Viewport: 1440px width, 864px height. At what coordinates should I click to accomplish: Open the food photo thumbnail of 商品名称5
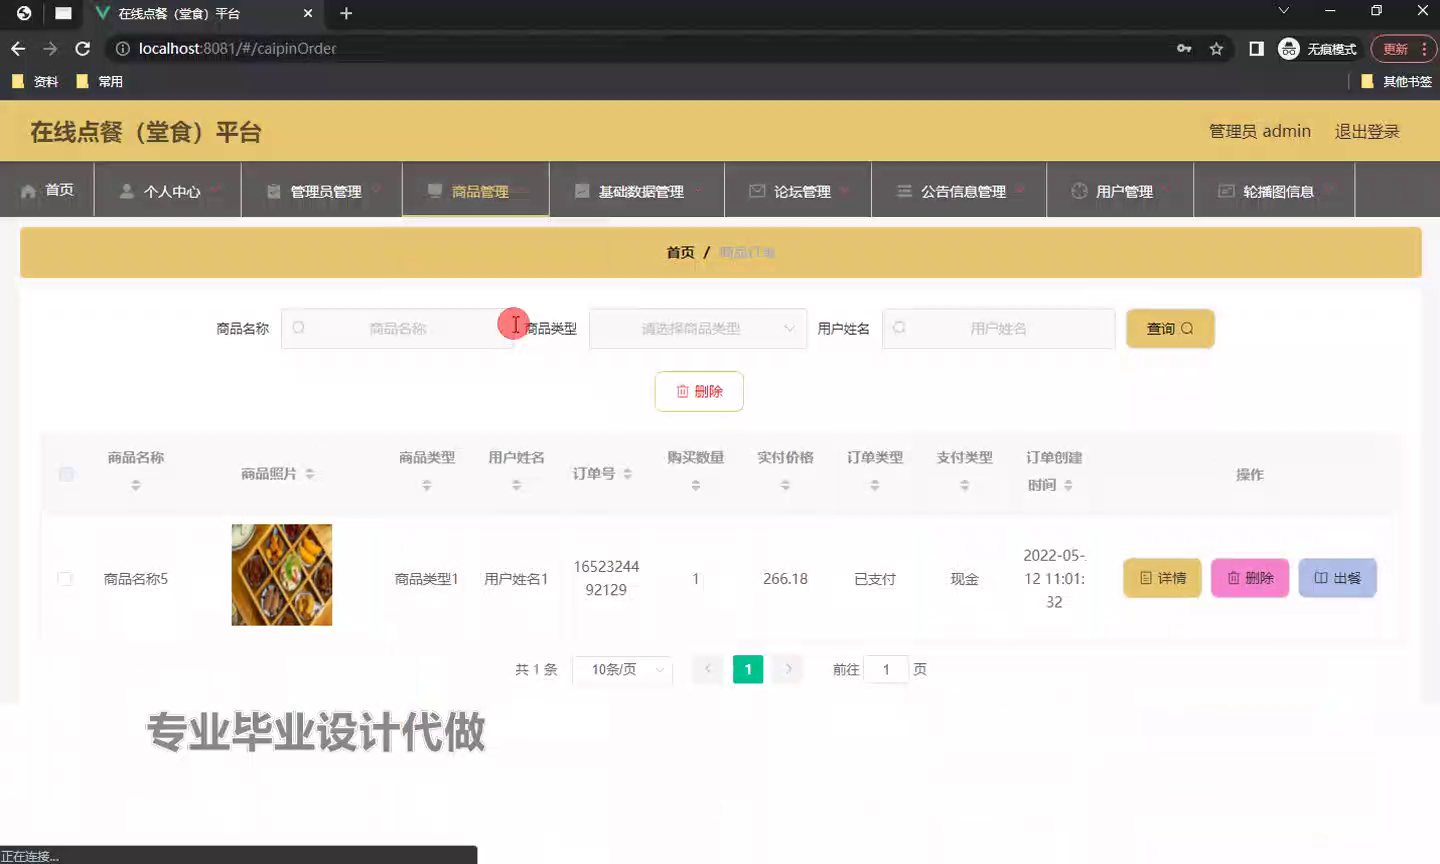[282, 575]
